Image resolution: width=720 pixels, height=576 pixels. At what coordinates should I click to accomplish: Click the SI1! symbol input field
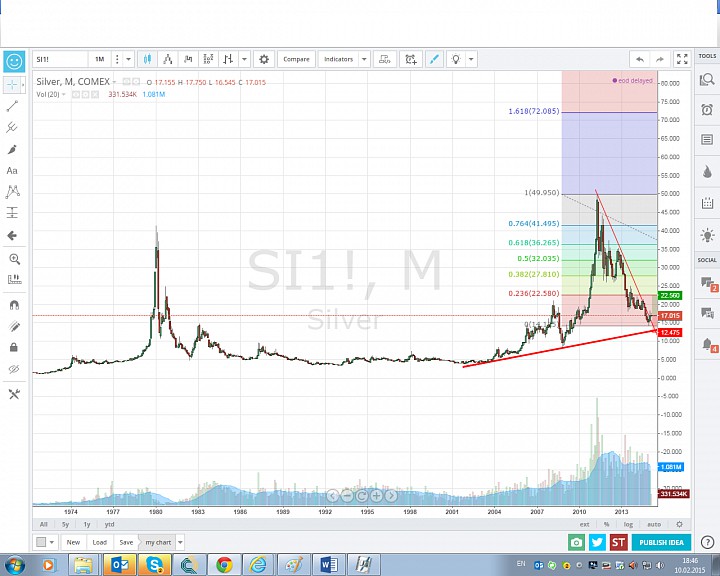click(x=61, y=59)
